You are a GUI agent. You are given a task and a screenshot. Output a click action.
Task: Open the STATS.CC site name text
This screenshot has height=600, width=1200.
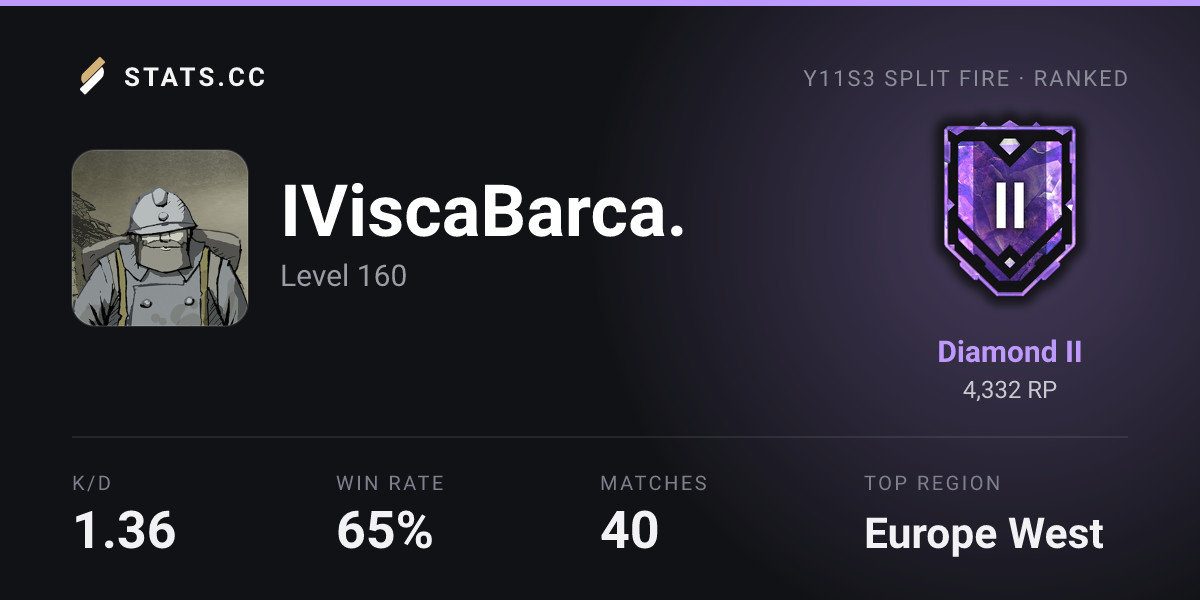pos(195,78)
